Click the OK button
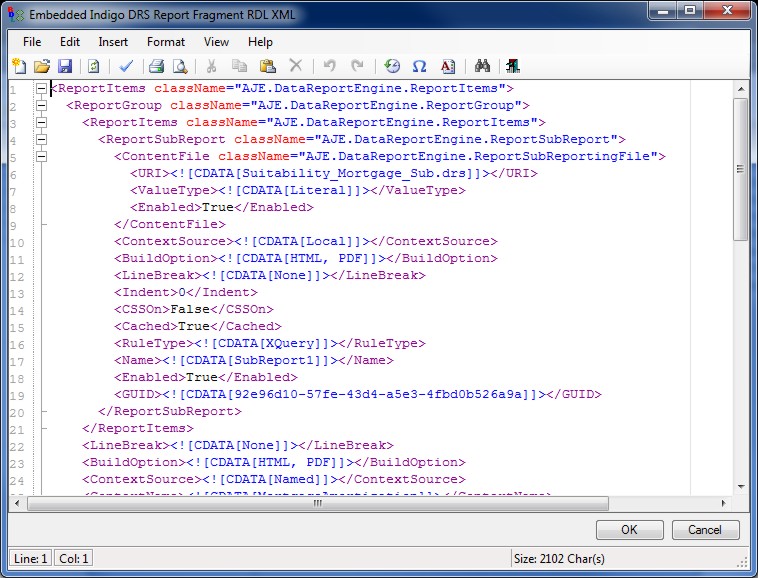758x578 pixels. coord(629,530)
